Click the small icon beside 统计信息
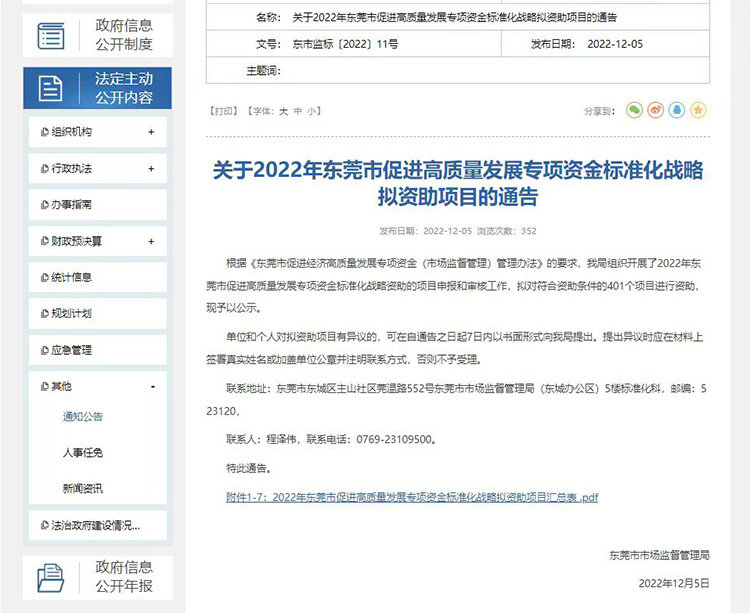 [x=44, y=277]
